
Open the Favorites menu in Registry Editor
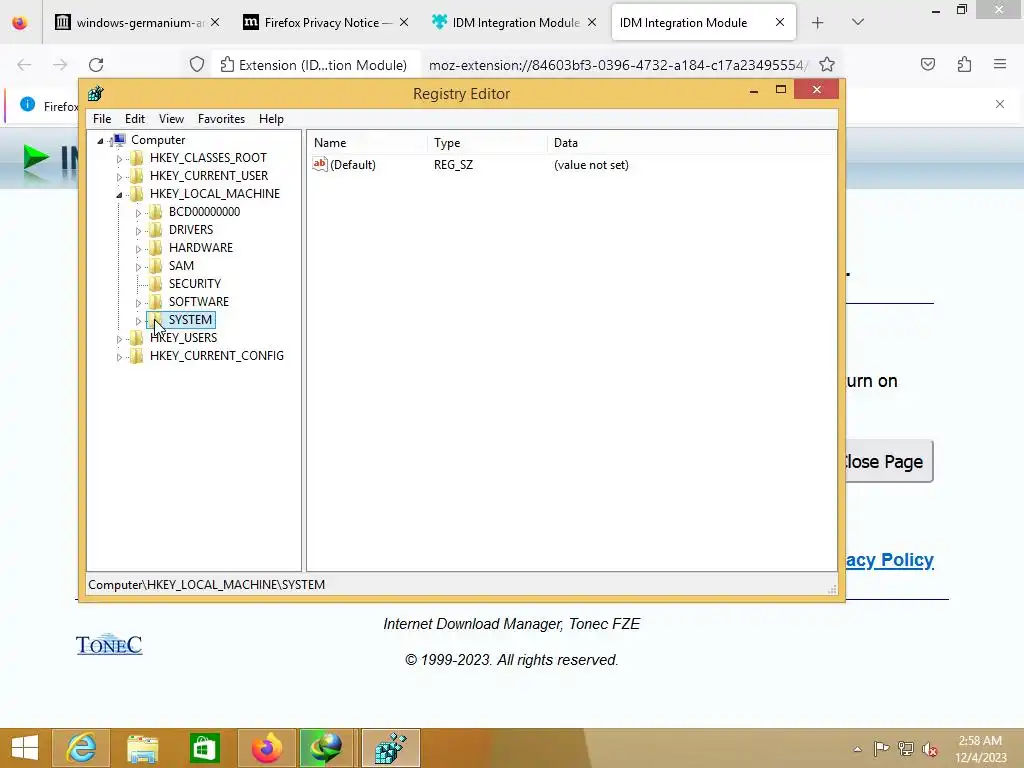tap(221, 119)
